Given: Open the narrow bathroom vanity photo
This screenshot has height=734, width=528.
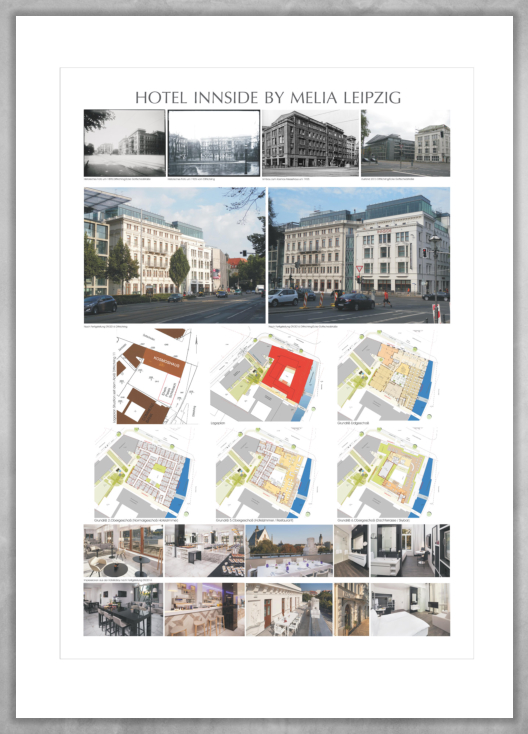Looking at the screenshot, I should point(352,550).
